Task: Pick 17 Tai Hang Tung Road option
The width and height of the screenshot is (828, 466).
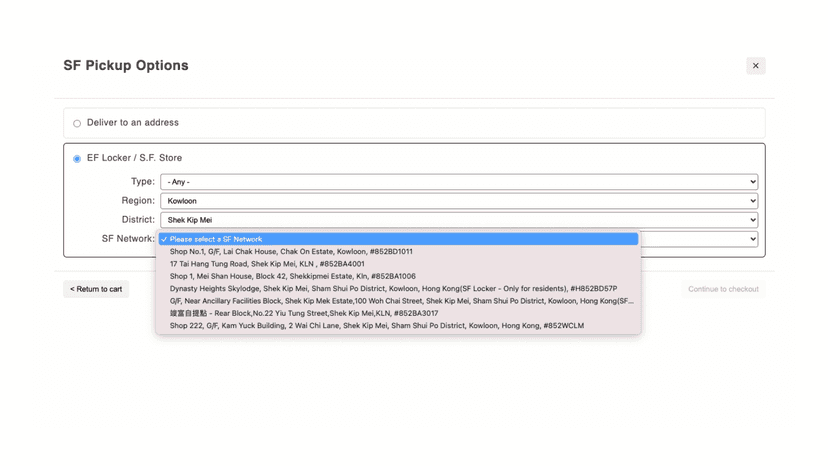Action: (398, 264)
